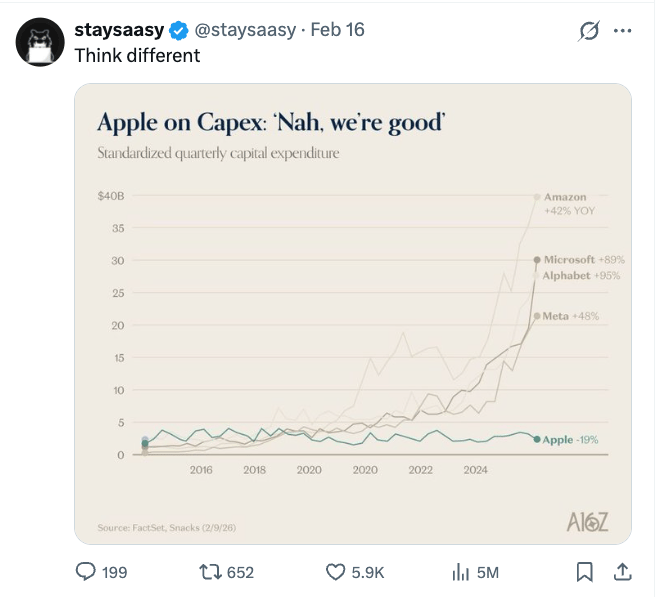Image resolution: width=661 pixels, height=597 pixels.
Task: Open the staysaasy profile avatar
Action: coord(42,42)
